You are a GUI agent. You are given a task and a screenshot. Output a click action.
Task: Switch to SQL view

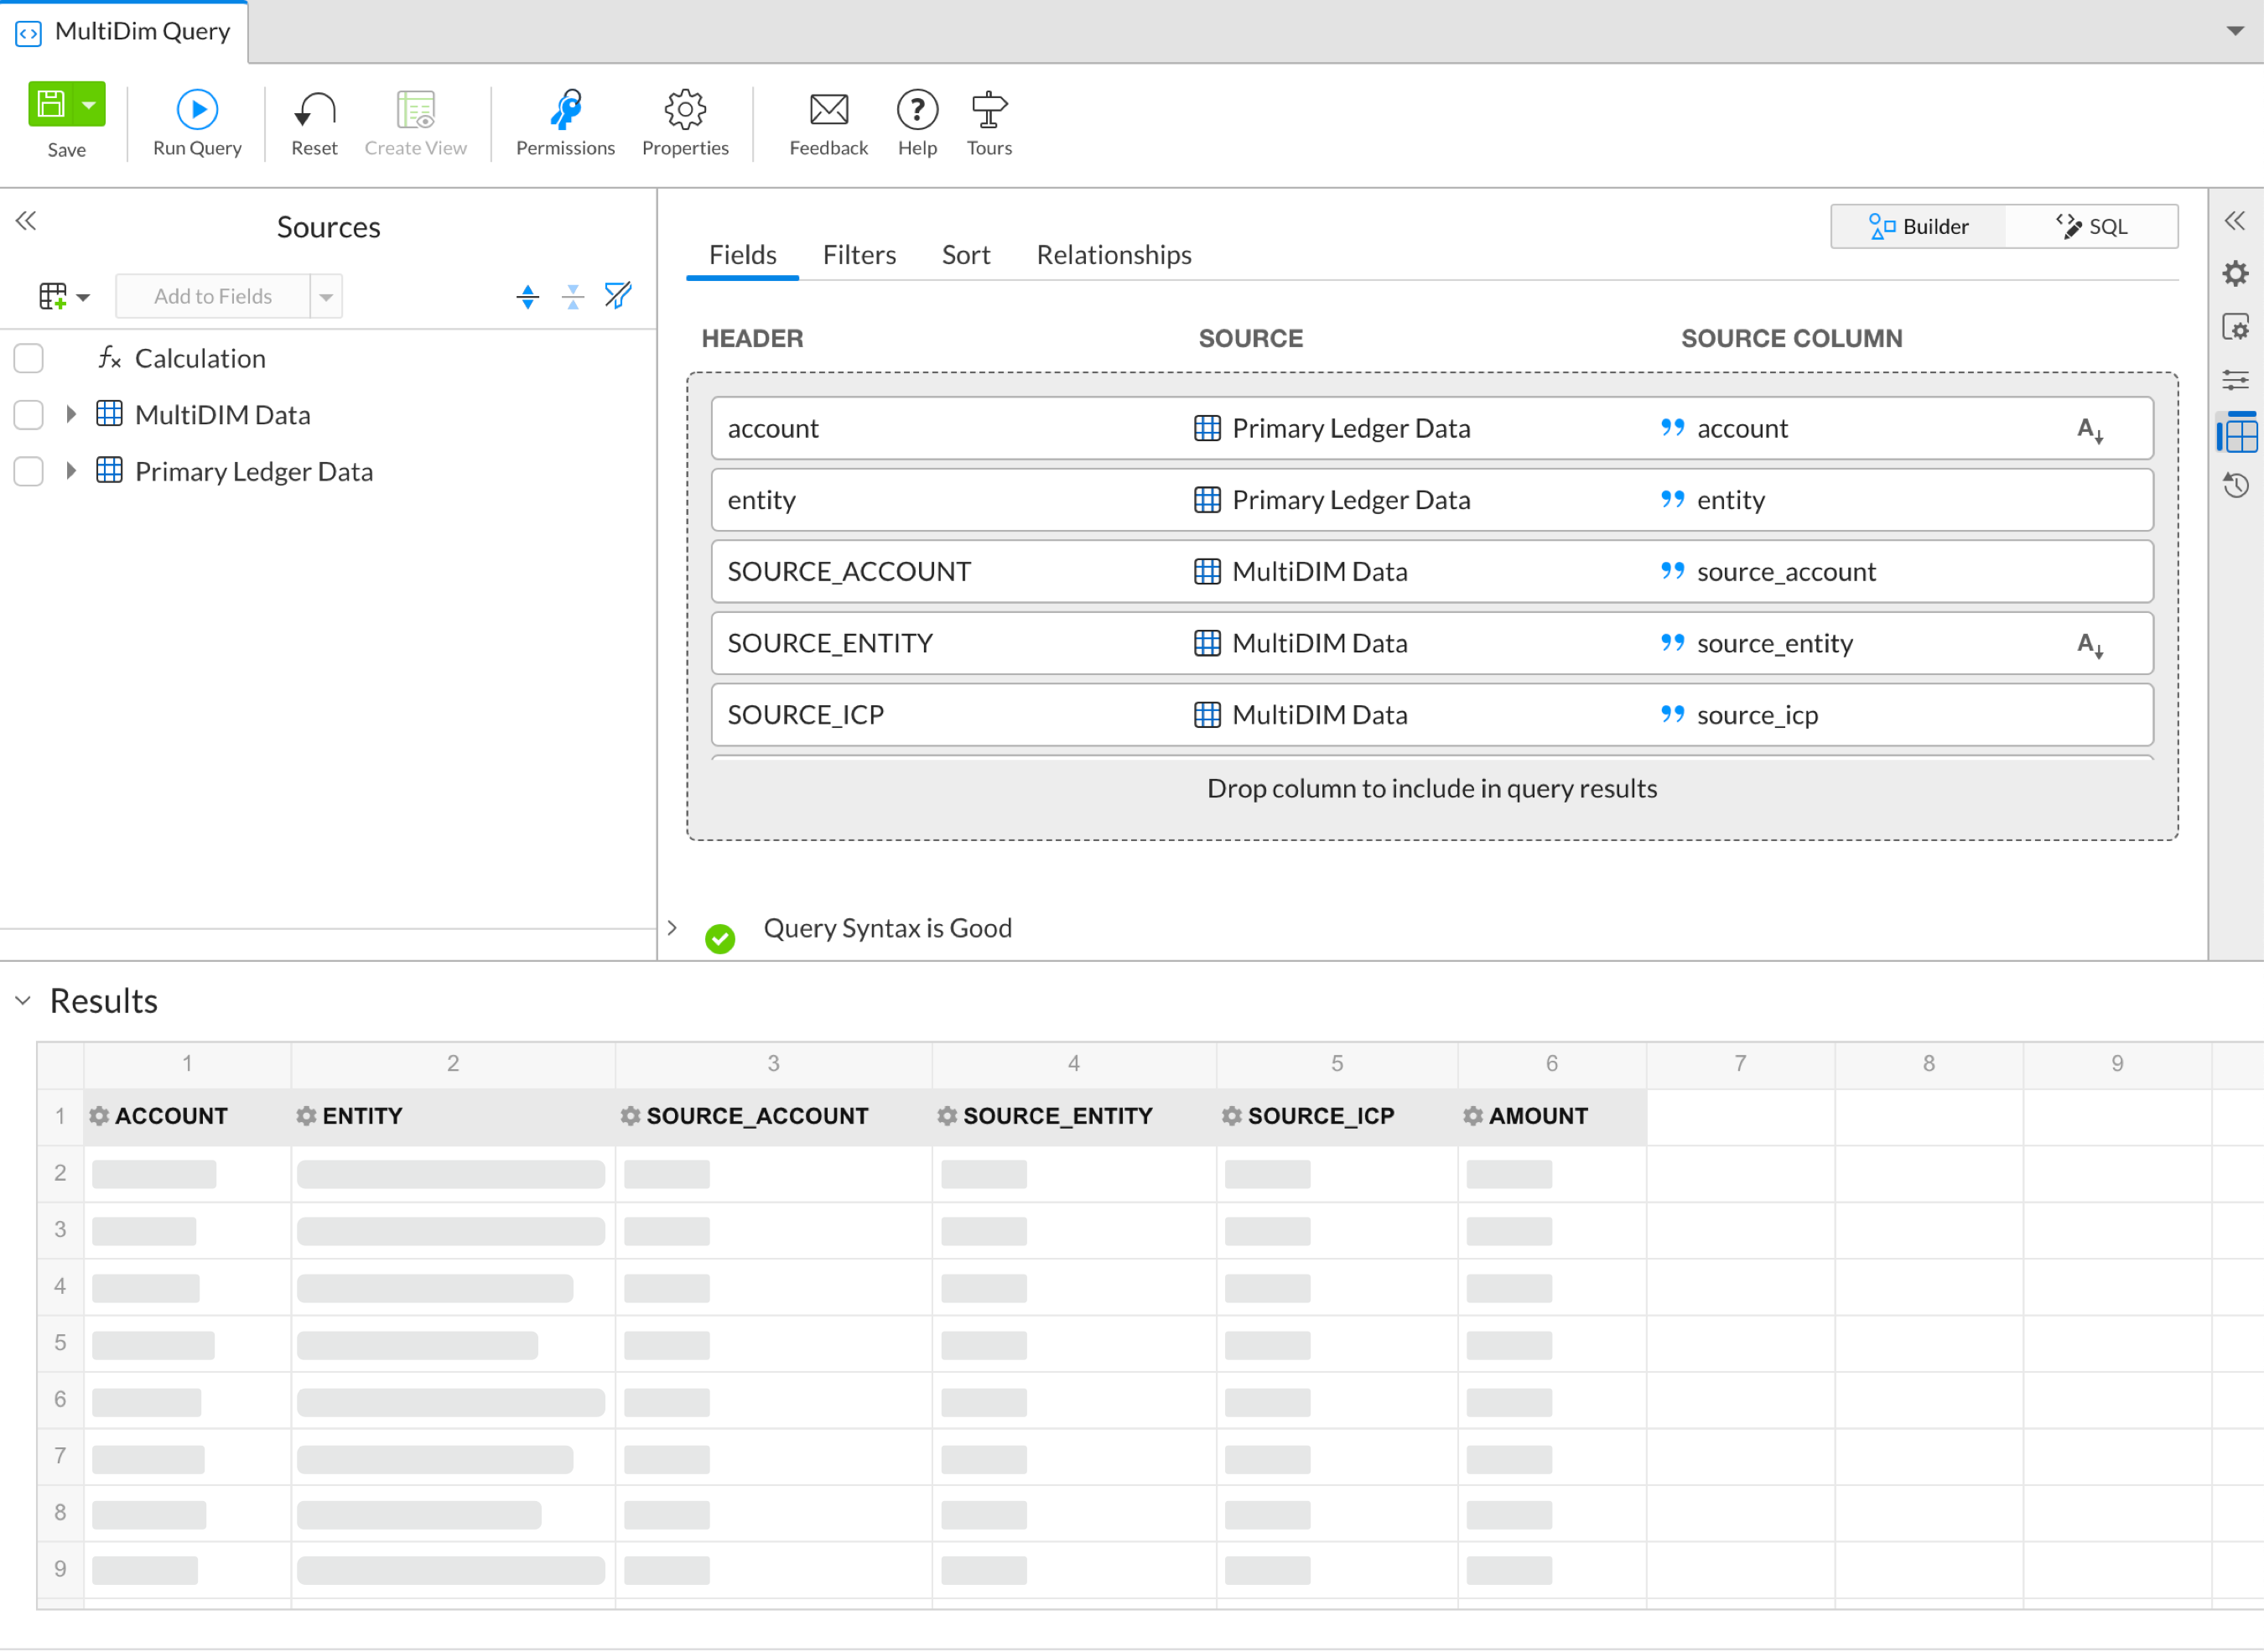pyautogui.click(x=2093, y=226)
